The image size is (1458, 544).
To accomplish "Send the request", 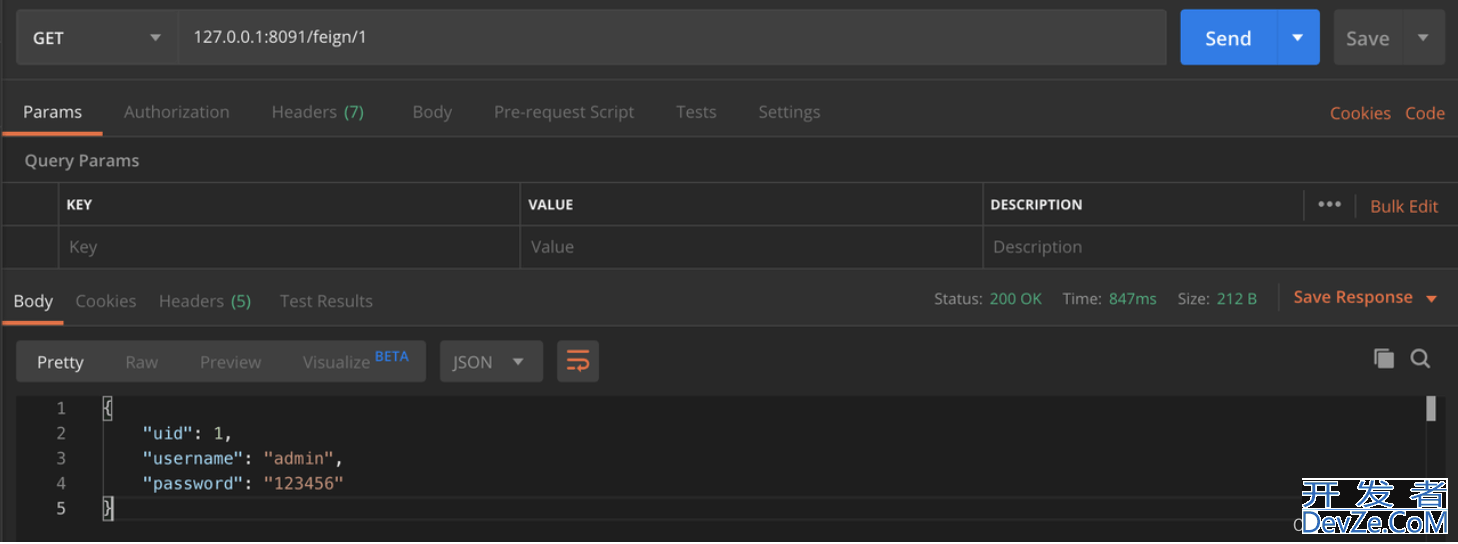I will click(1228, 38).
